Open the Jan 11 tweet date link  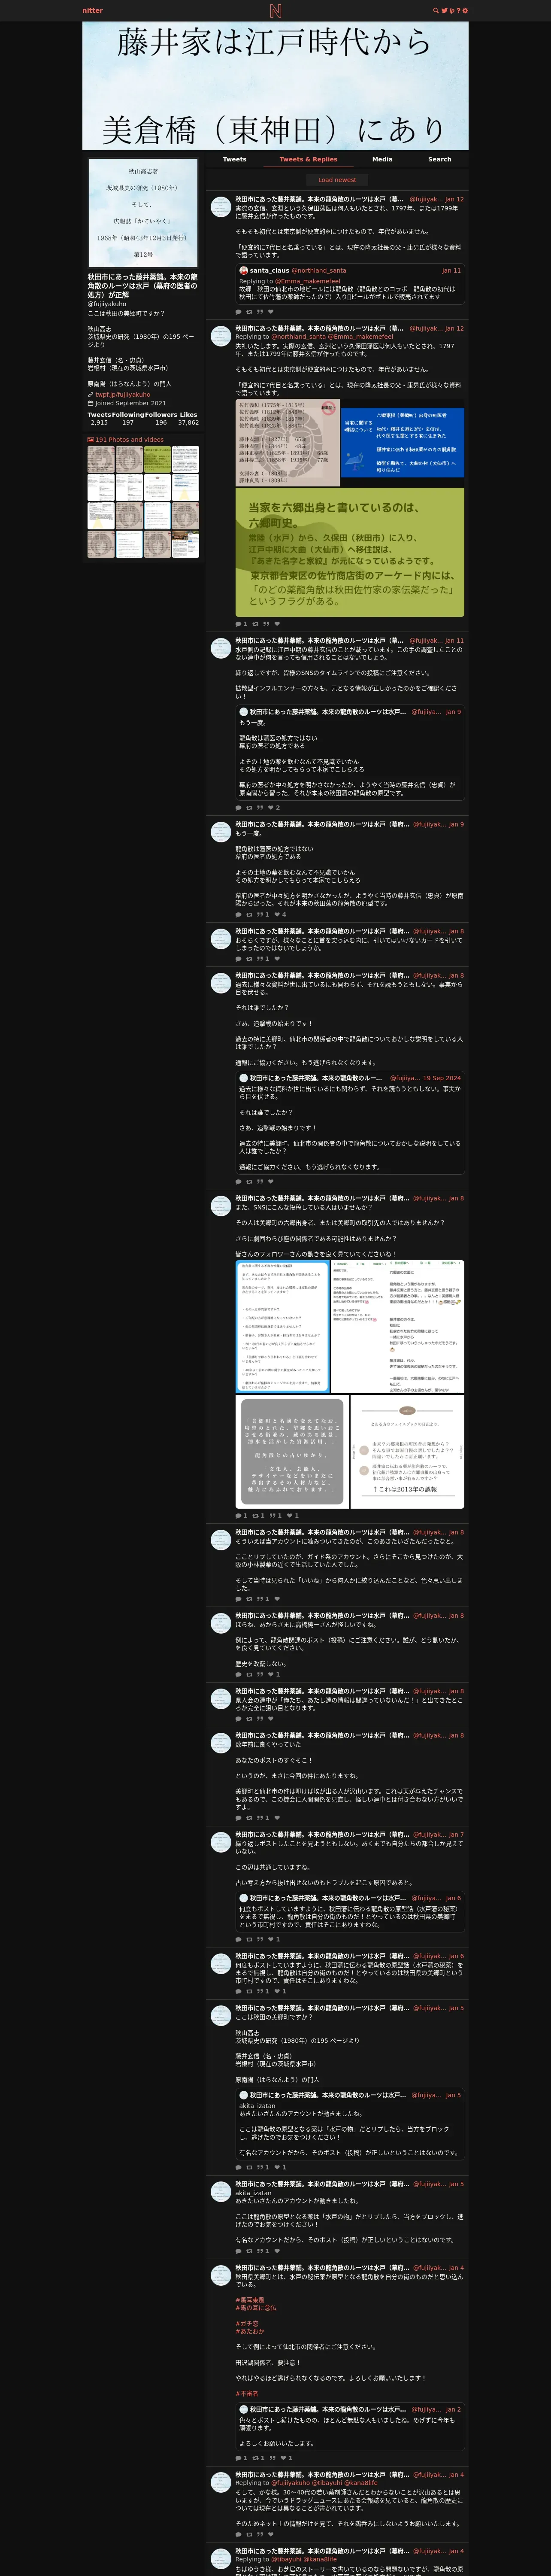click(454, 641)
